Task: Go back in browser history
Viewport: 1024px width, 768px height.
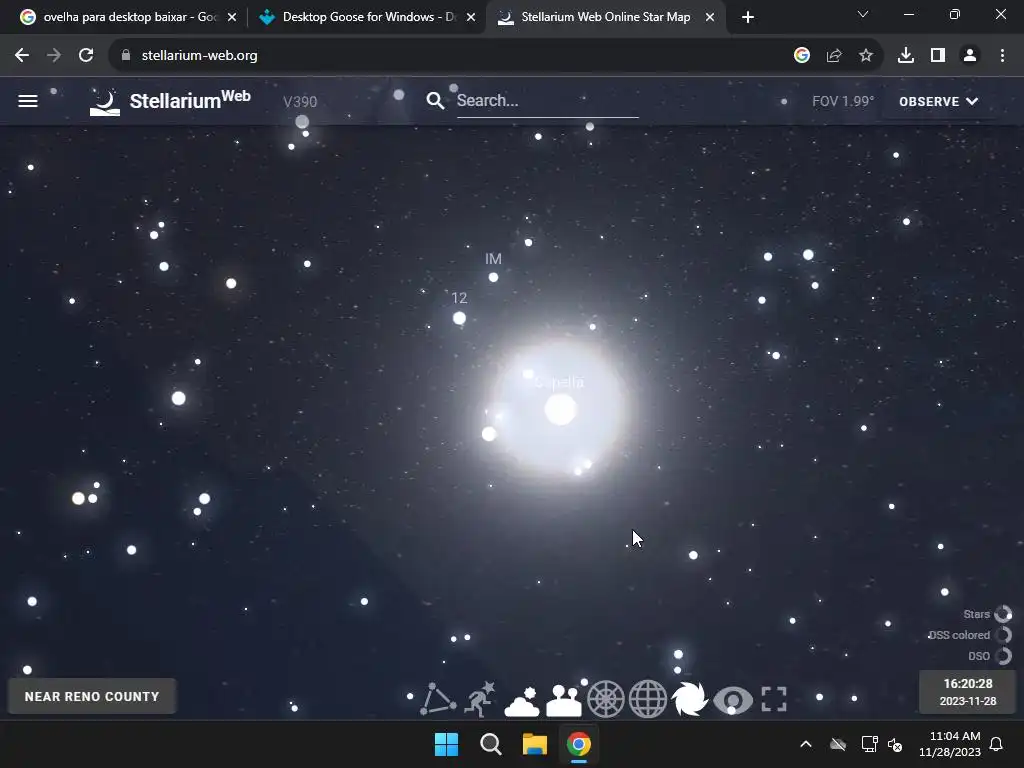Action: click(x=22, y=56)
